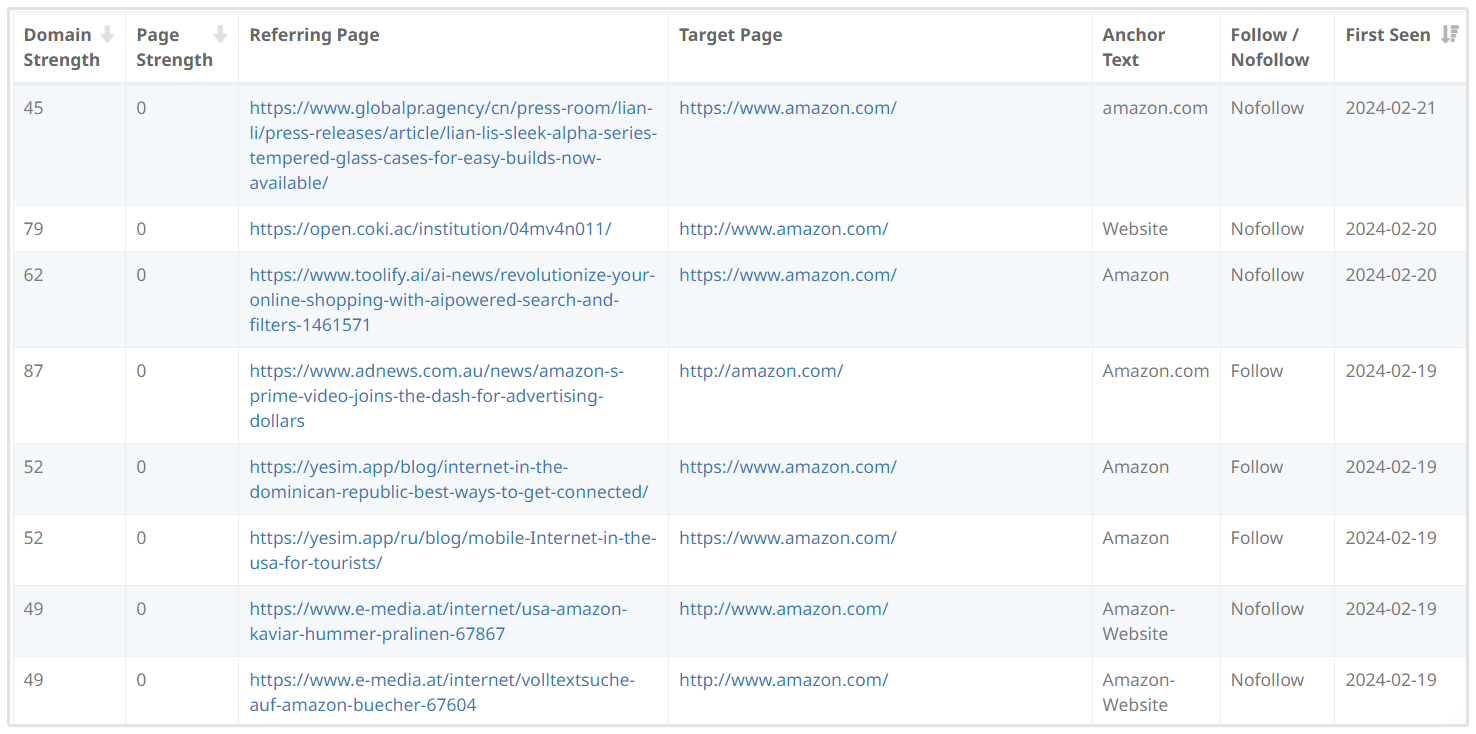Open target page link in open.coki.ac row
Image resolution: width=1476 pixels, height=734 pixels.
(x=783, y=229)
